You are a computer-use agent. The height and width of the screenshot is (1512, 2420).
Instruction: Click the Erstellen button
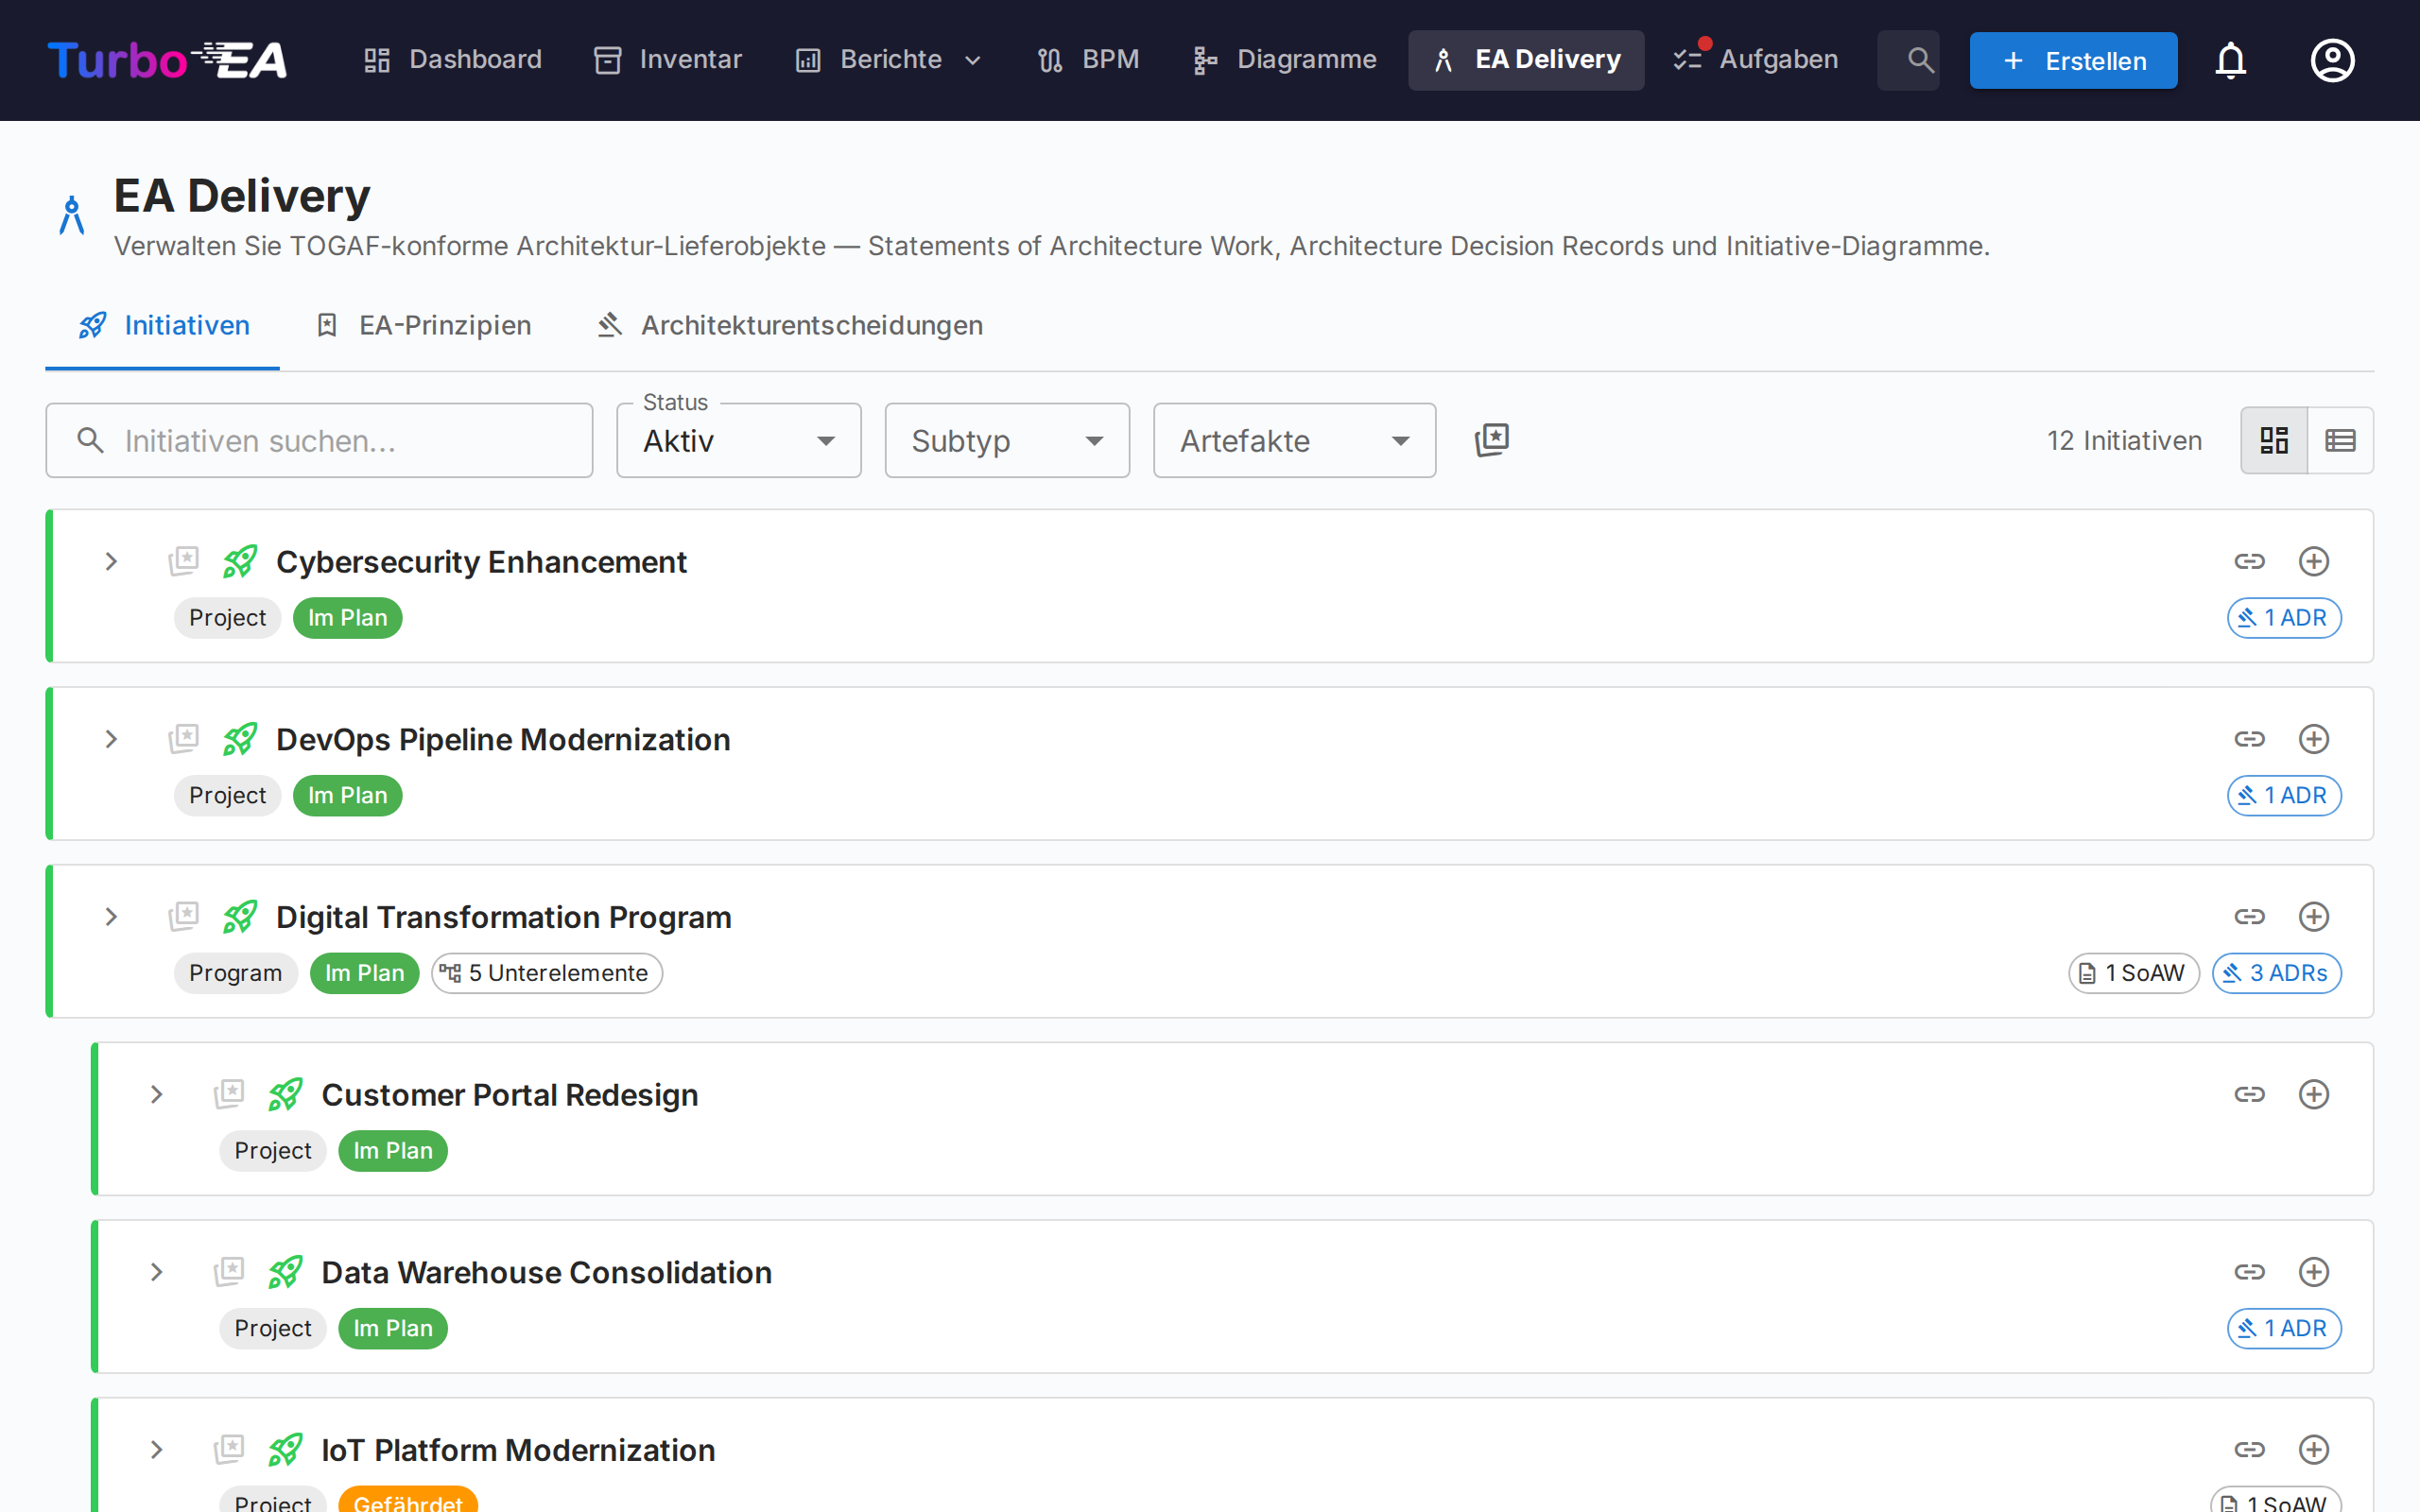(2073, 61)
